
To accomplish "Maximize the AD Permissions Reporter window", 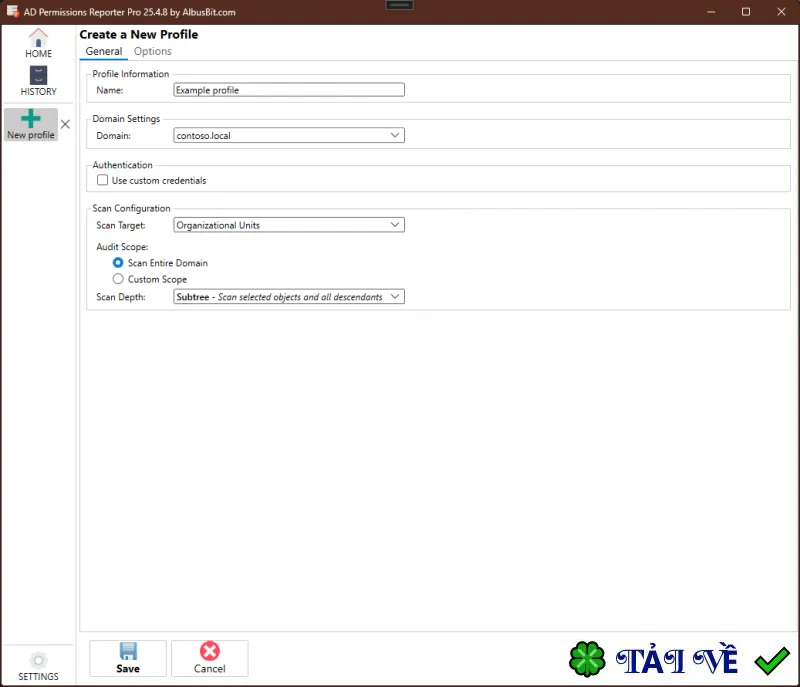I will pyautogui.click(x=746, y=12).
